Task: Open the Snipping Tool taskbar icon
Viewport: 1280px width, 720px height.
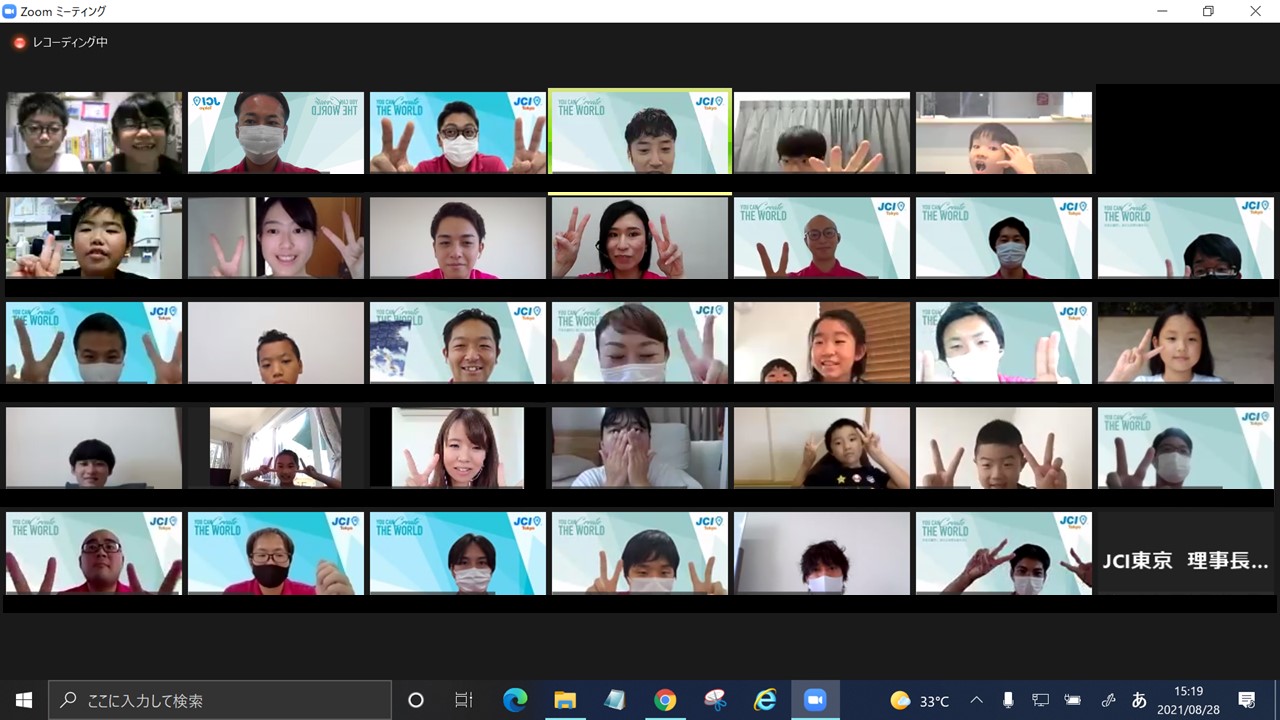Action: pyautogui.click(x=715, y=700)
